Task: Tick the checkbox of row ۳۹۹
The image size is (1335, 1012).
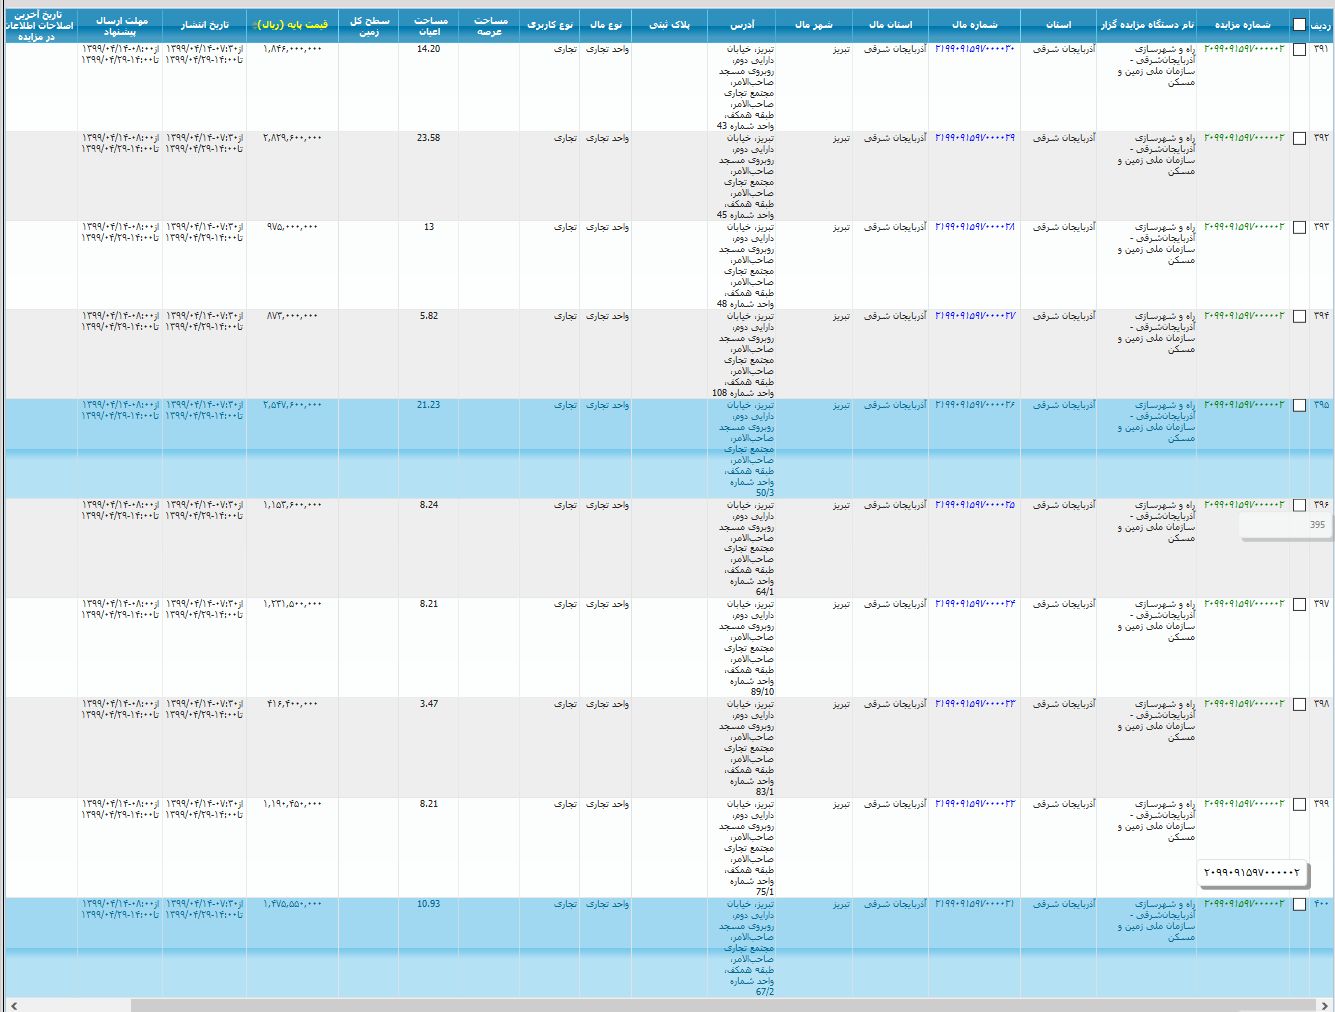Action: click(1299, 805)
